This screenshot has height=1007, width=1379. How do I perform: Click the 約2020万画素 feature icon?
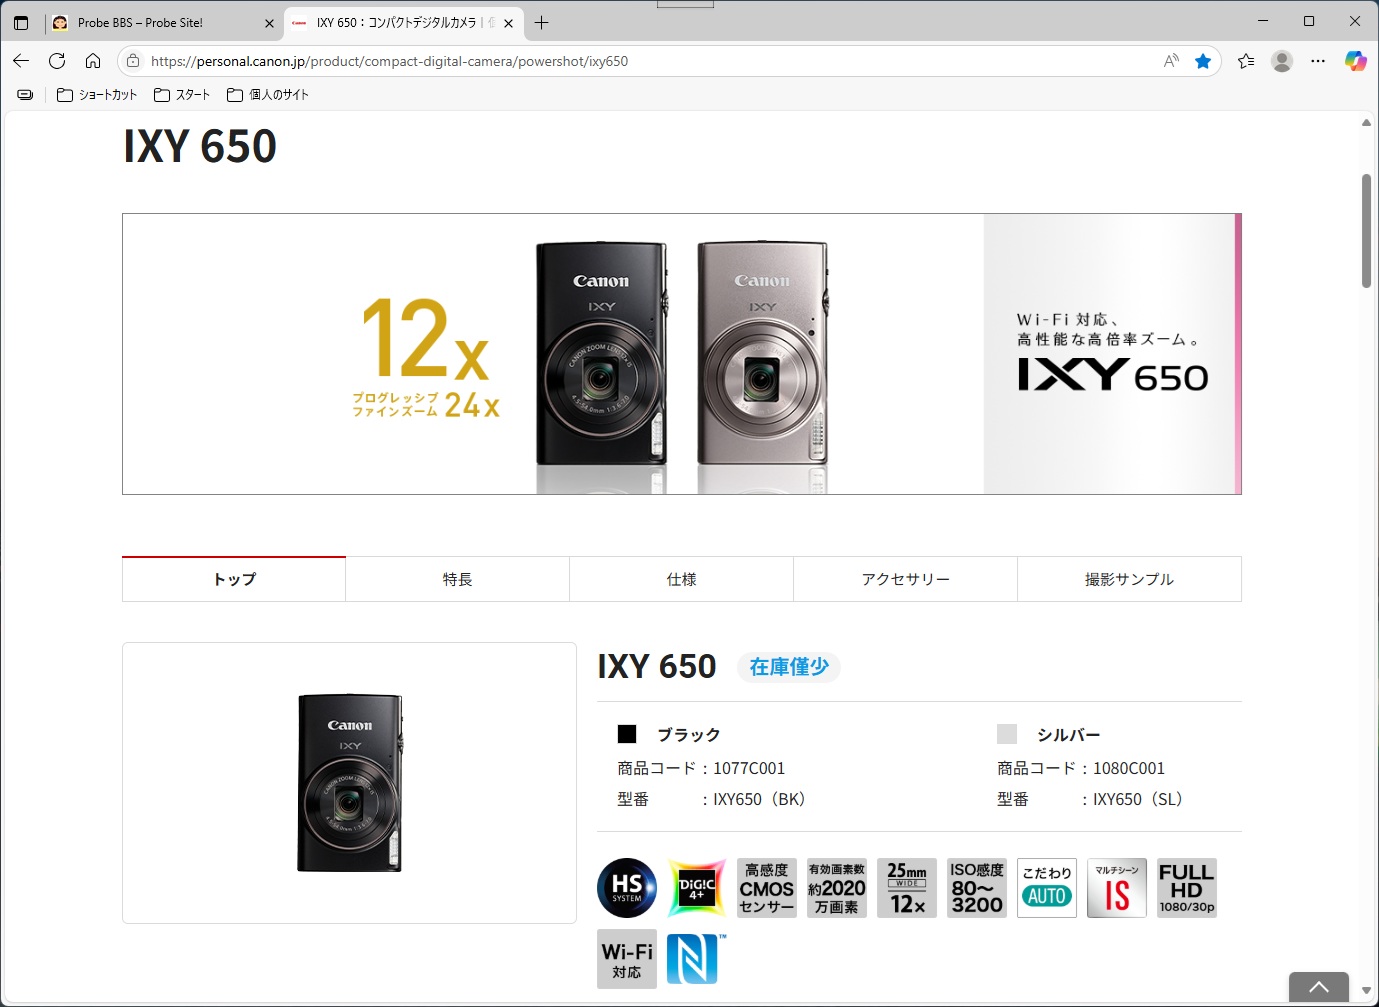pos(837,888)
